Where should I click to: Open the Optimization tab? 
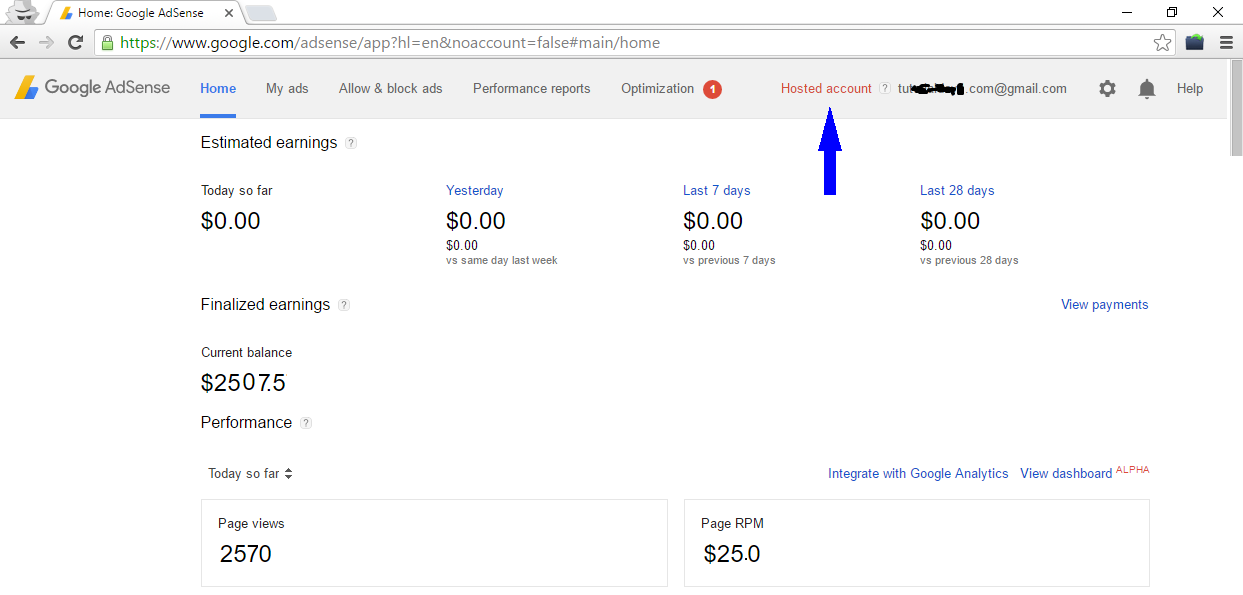point(657,89)
